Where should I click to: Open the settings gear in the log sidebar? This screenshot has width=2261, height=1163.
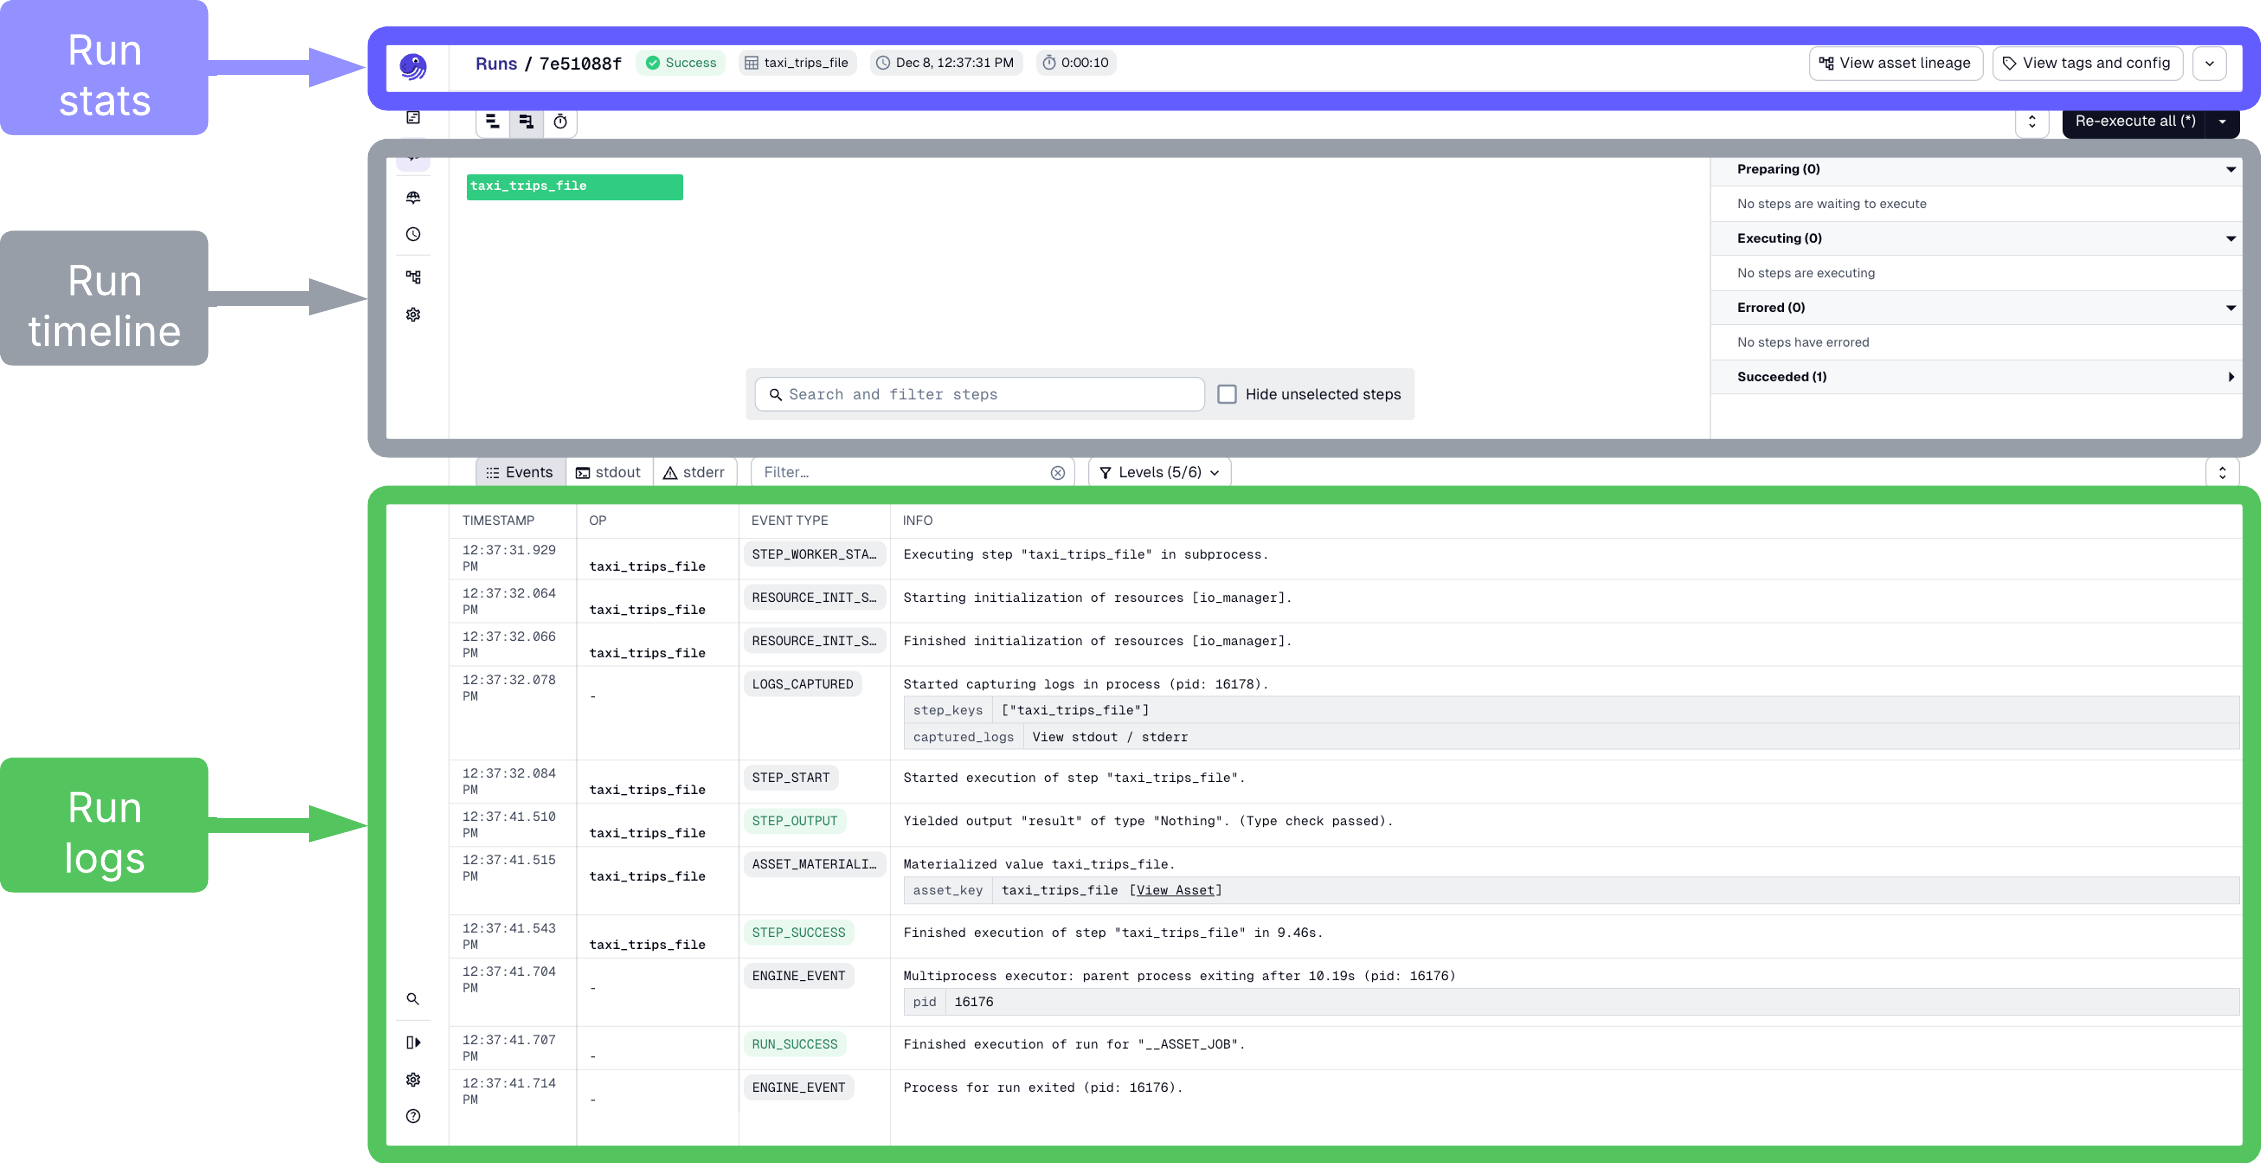pyautogui.click(x=413, y=1079)
